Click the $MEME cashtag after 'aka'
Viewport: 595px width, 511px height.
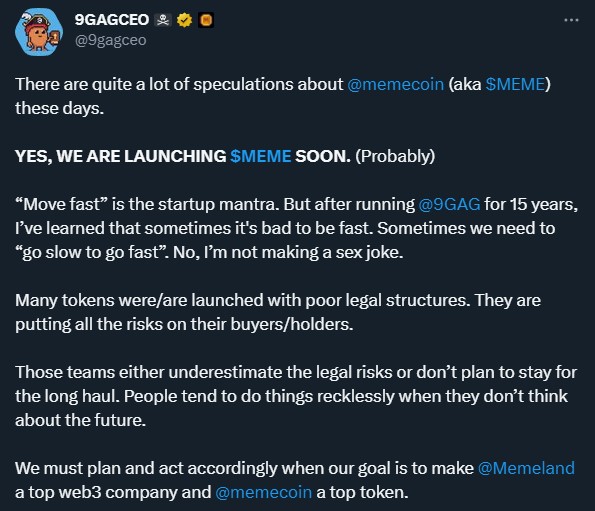click(515, 84)
